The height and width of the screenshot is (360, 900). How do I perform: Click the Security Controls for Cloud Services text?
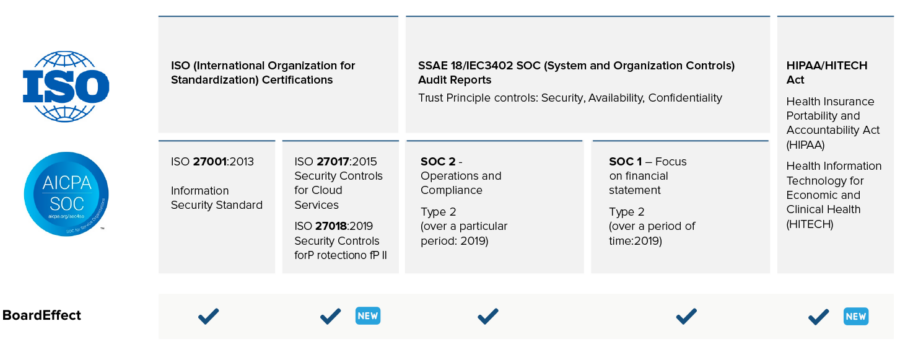[338, 190]
